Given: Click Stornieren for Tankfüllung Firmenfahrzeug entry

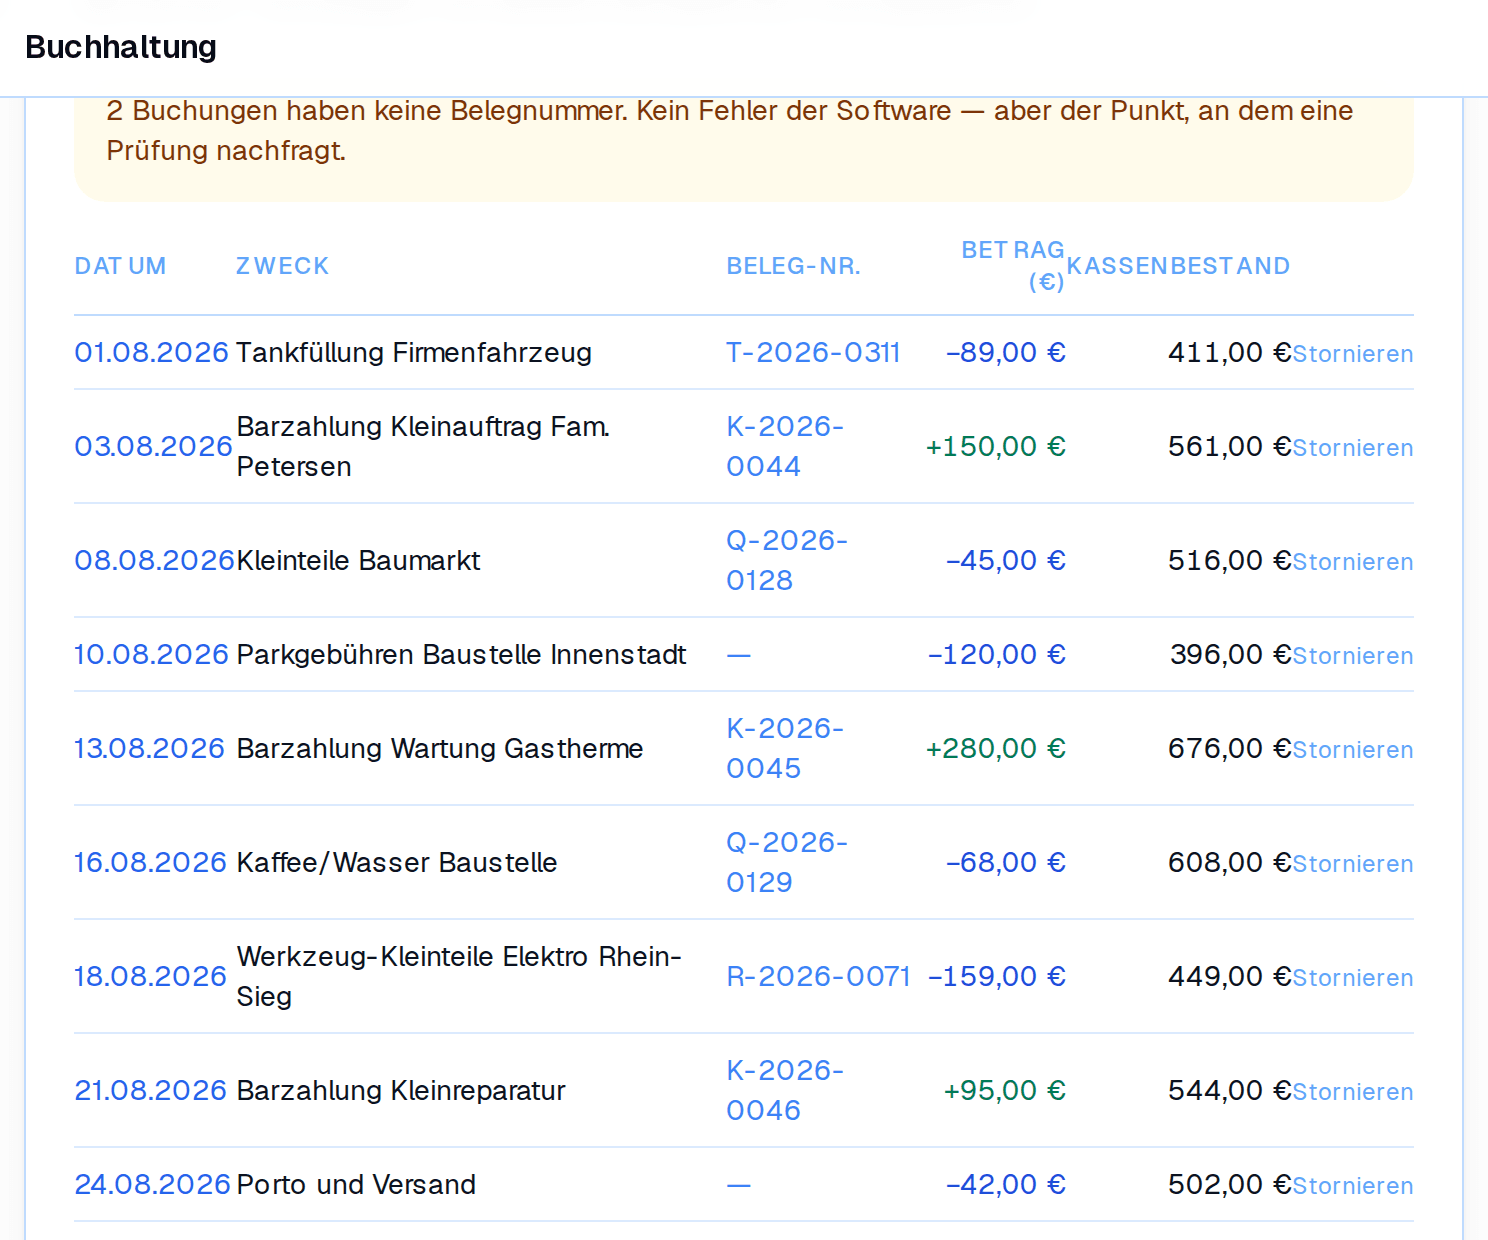Looking at the screenshot, I should (x=1352, y=354).
